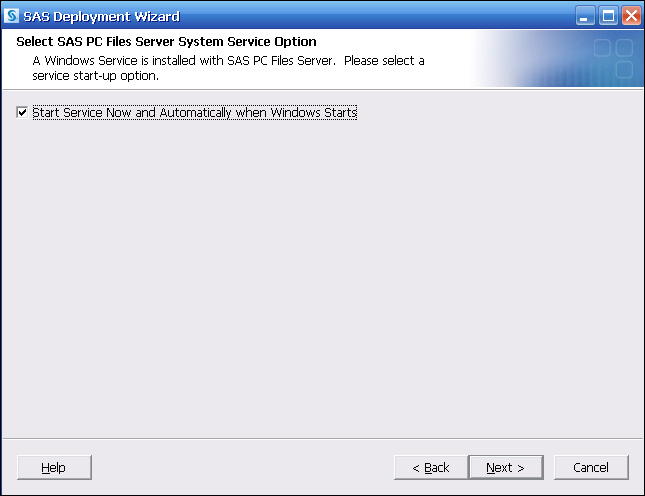Viewport: 645px width, 496px height.
Task: Maximize the SAS Deployment Wizard window
Action: [608, 16]
